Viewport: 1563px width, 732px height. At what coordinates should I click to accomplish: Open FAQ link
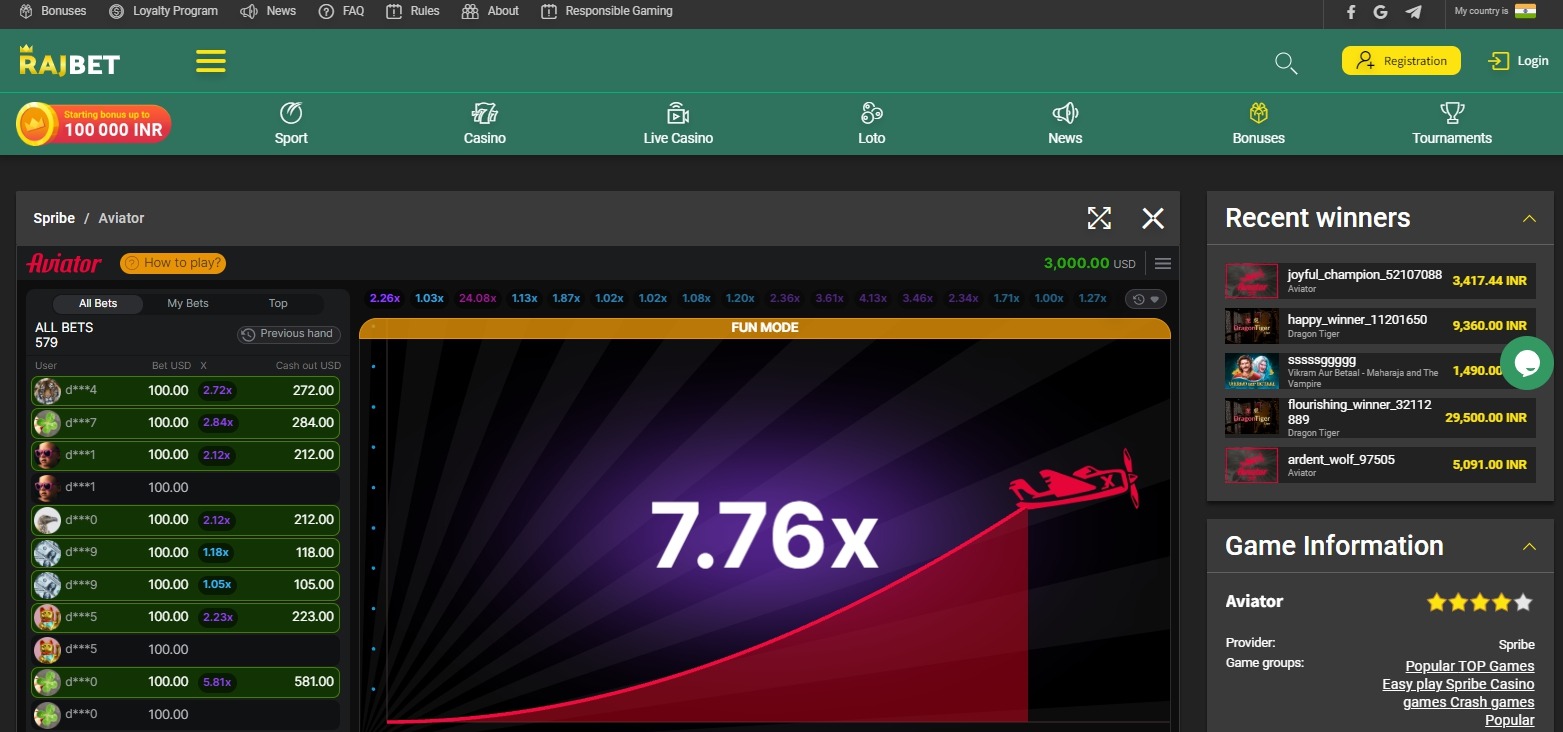pyautogui.click(x=341, y=11)
